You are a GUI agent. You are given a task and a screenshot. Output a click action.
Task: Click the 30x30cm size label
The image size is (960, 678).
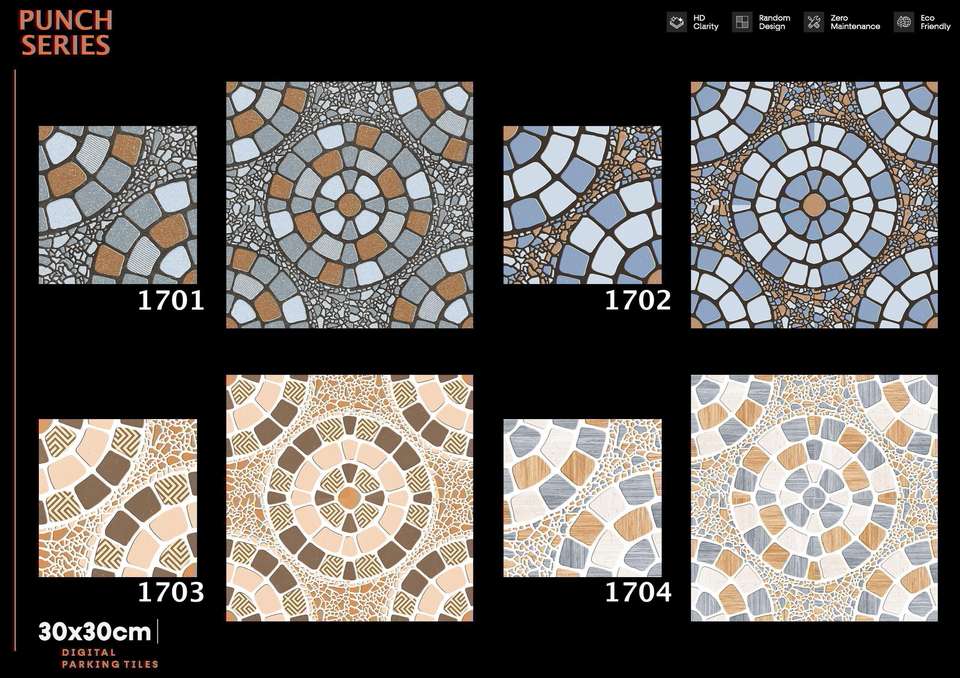tap(95, 632)
